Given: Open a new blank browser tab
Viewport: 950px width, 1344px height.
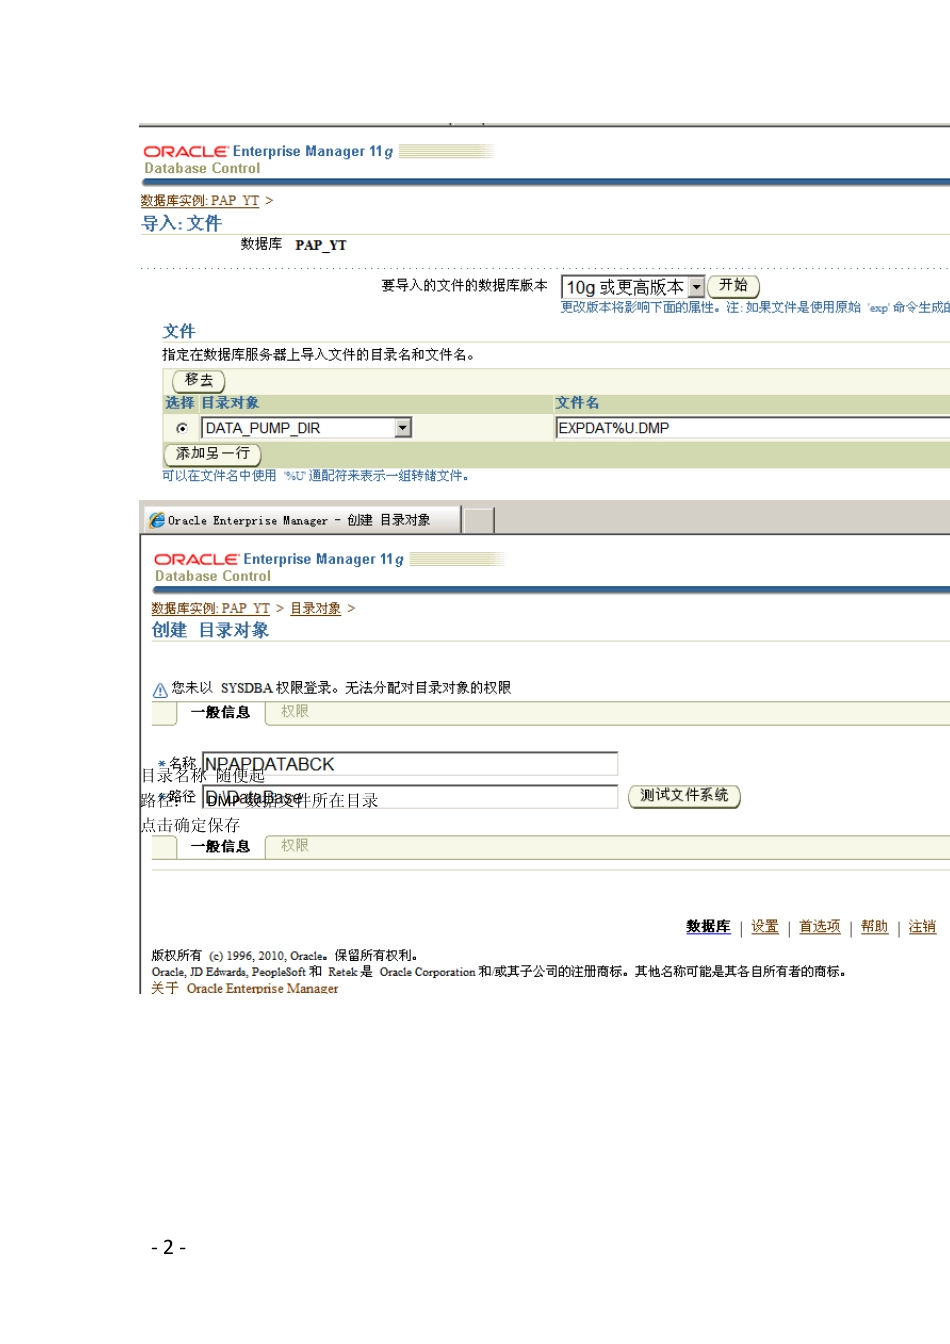Looking at the screenshot, I should coord(479,520).
